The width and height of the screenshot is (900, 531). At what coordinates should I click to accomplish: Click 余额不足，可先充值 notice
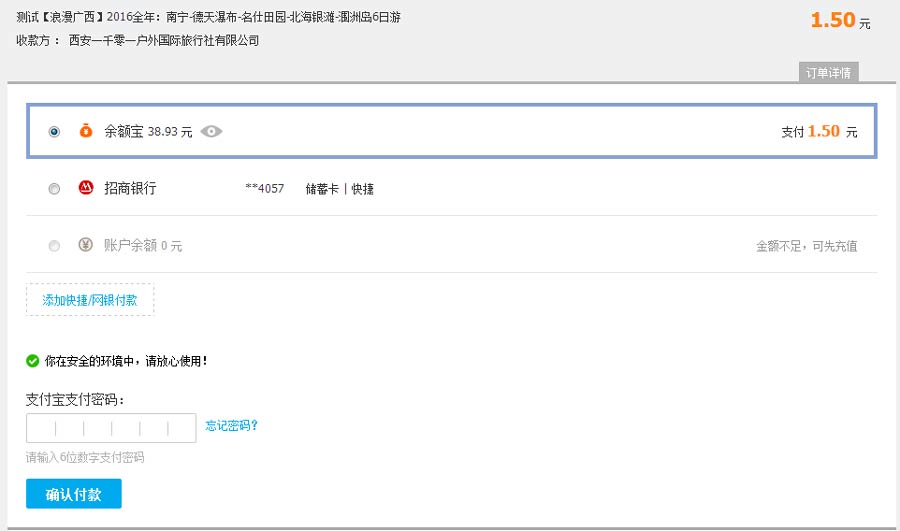[806, 246]
